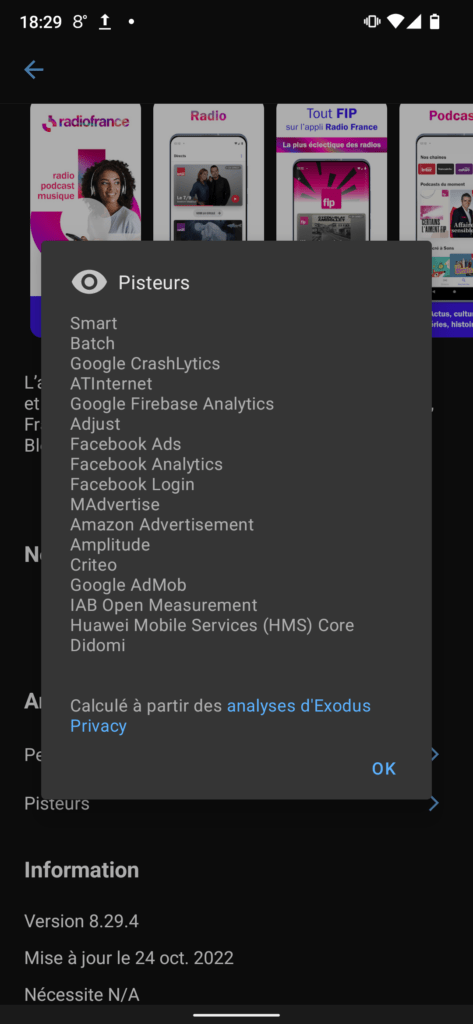This screenshot has height=1024, width=473.
Task: Tap the upload arrow notification icon
Action: click(x=105, y=22)
